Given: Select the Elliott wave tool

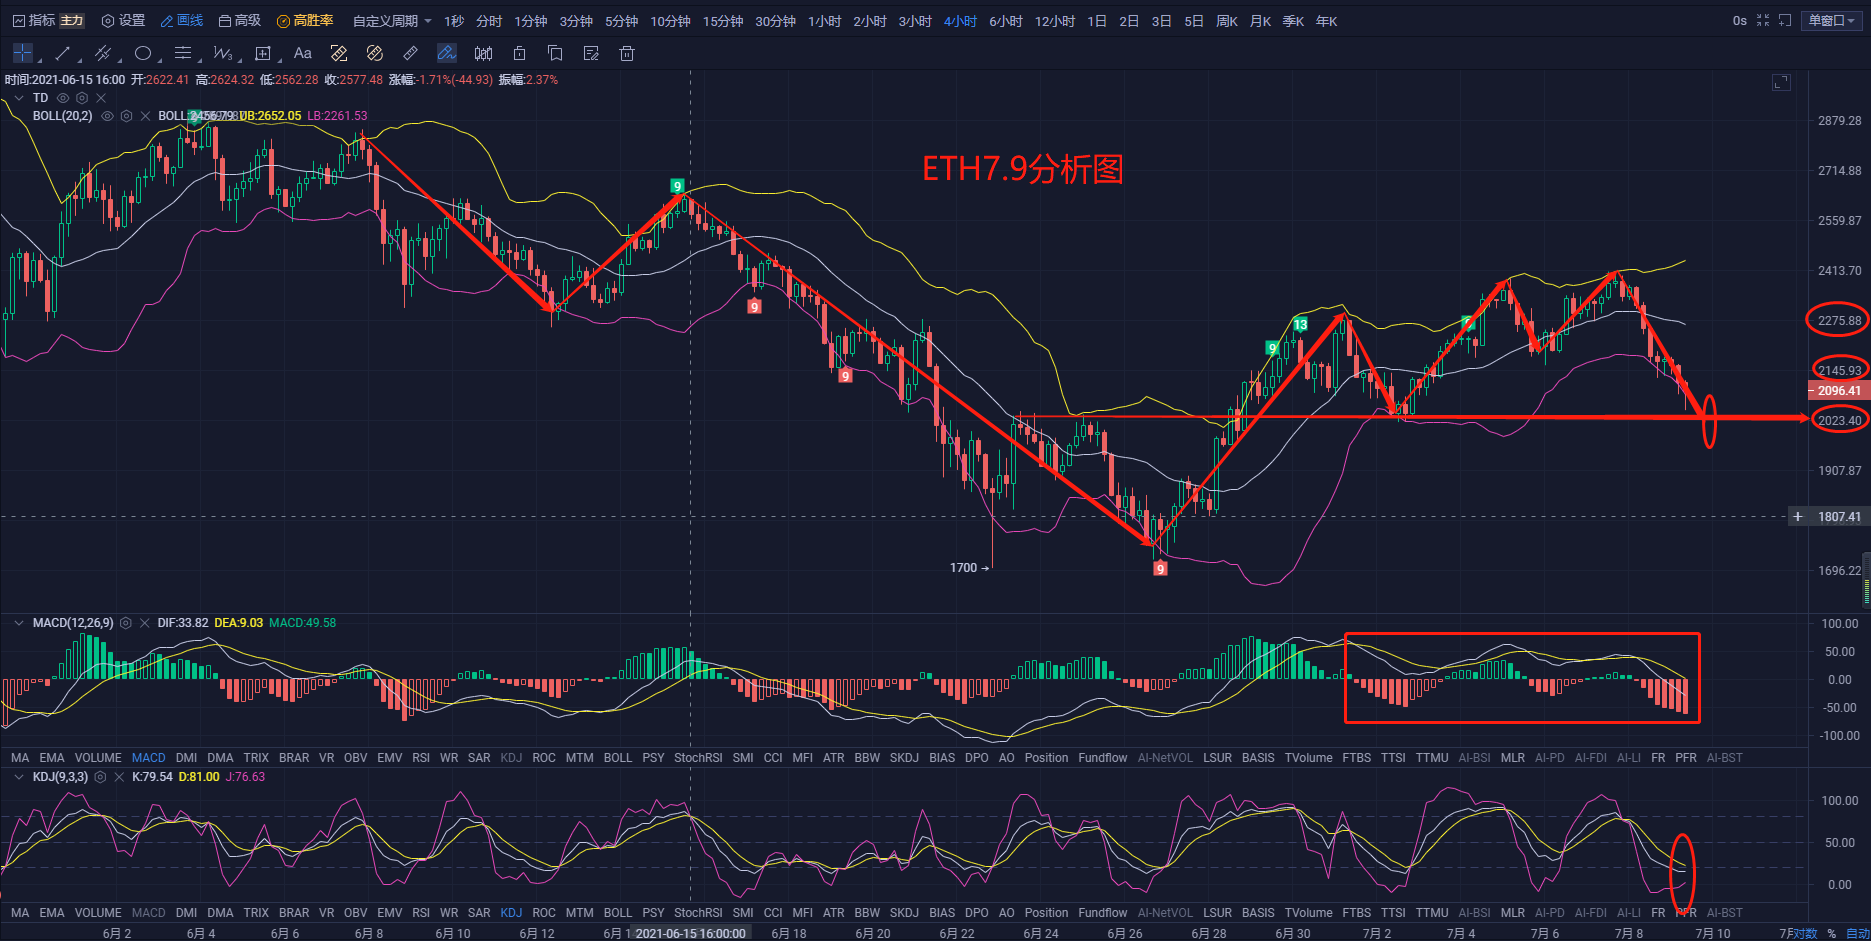Looking at the screenshot, I should [x=222, y=53].
